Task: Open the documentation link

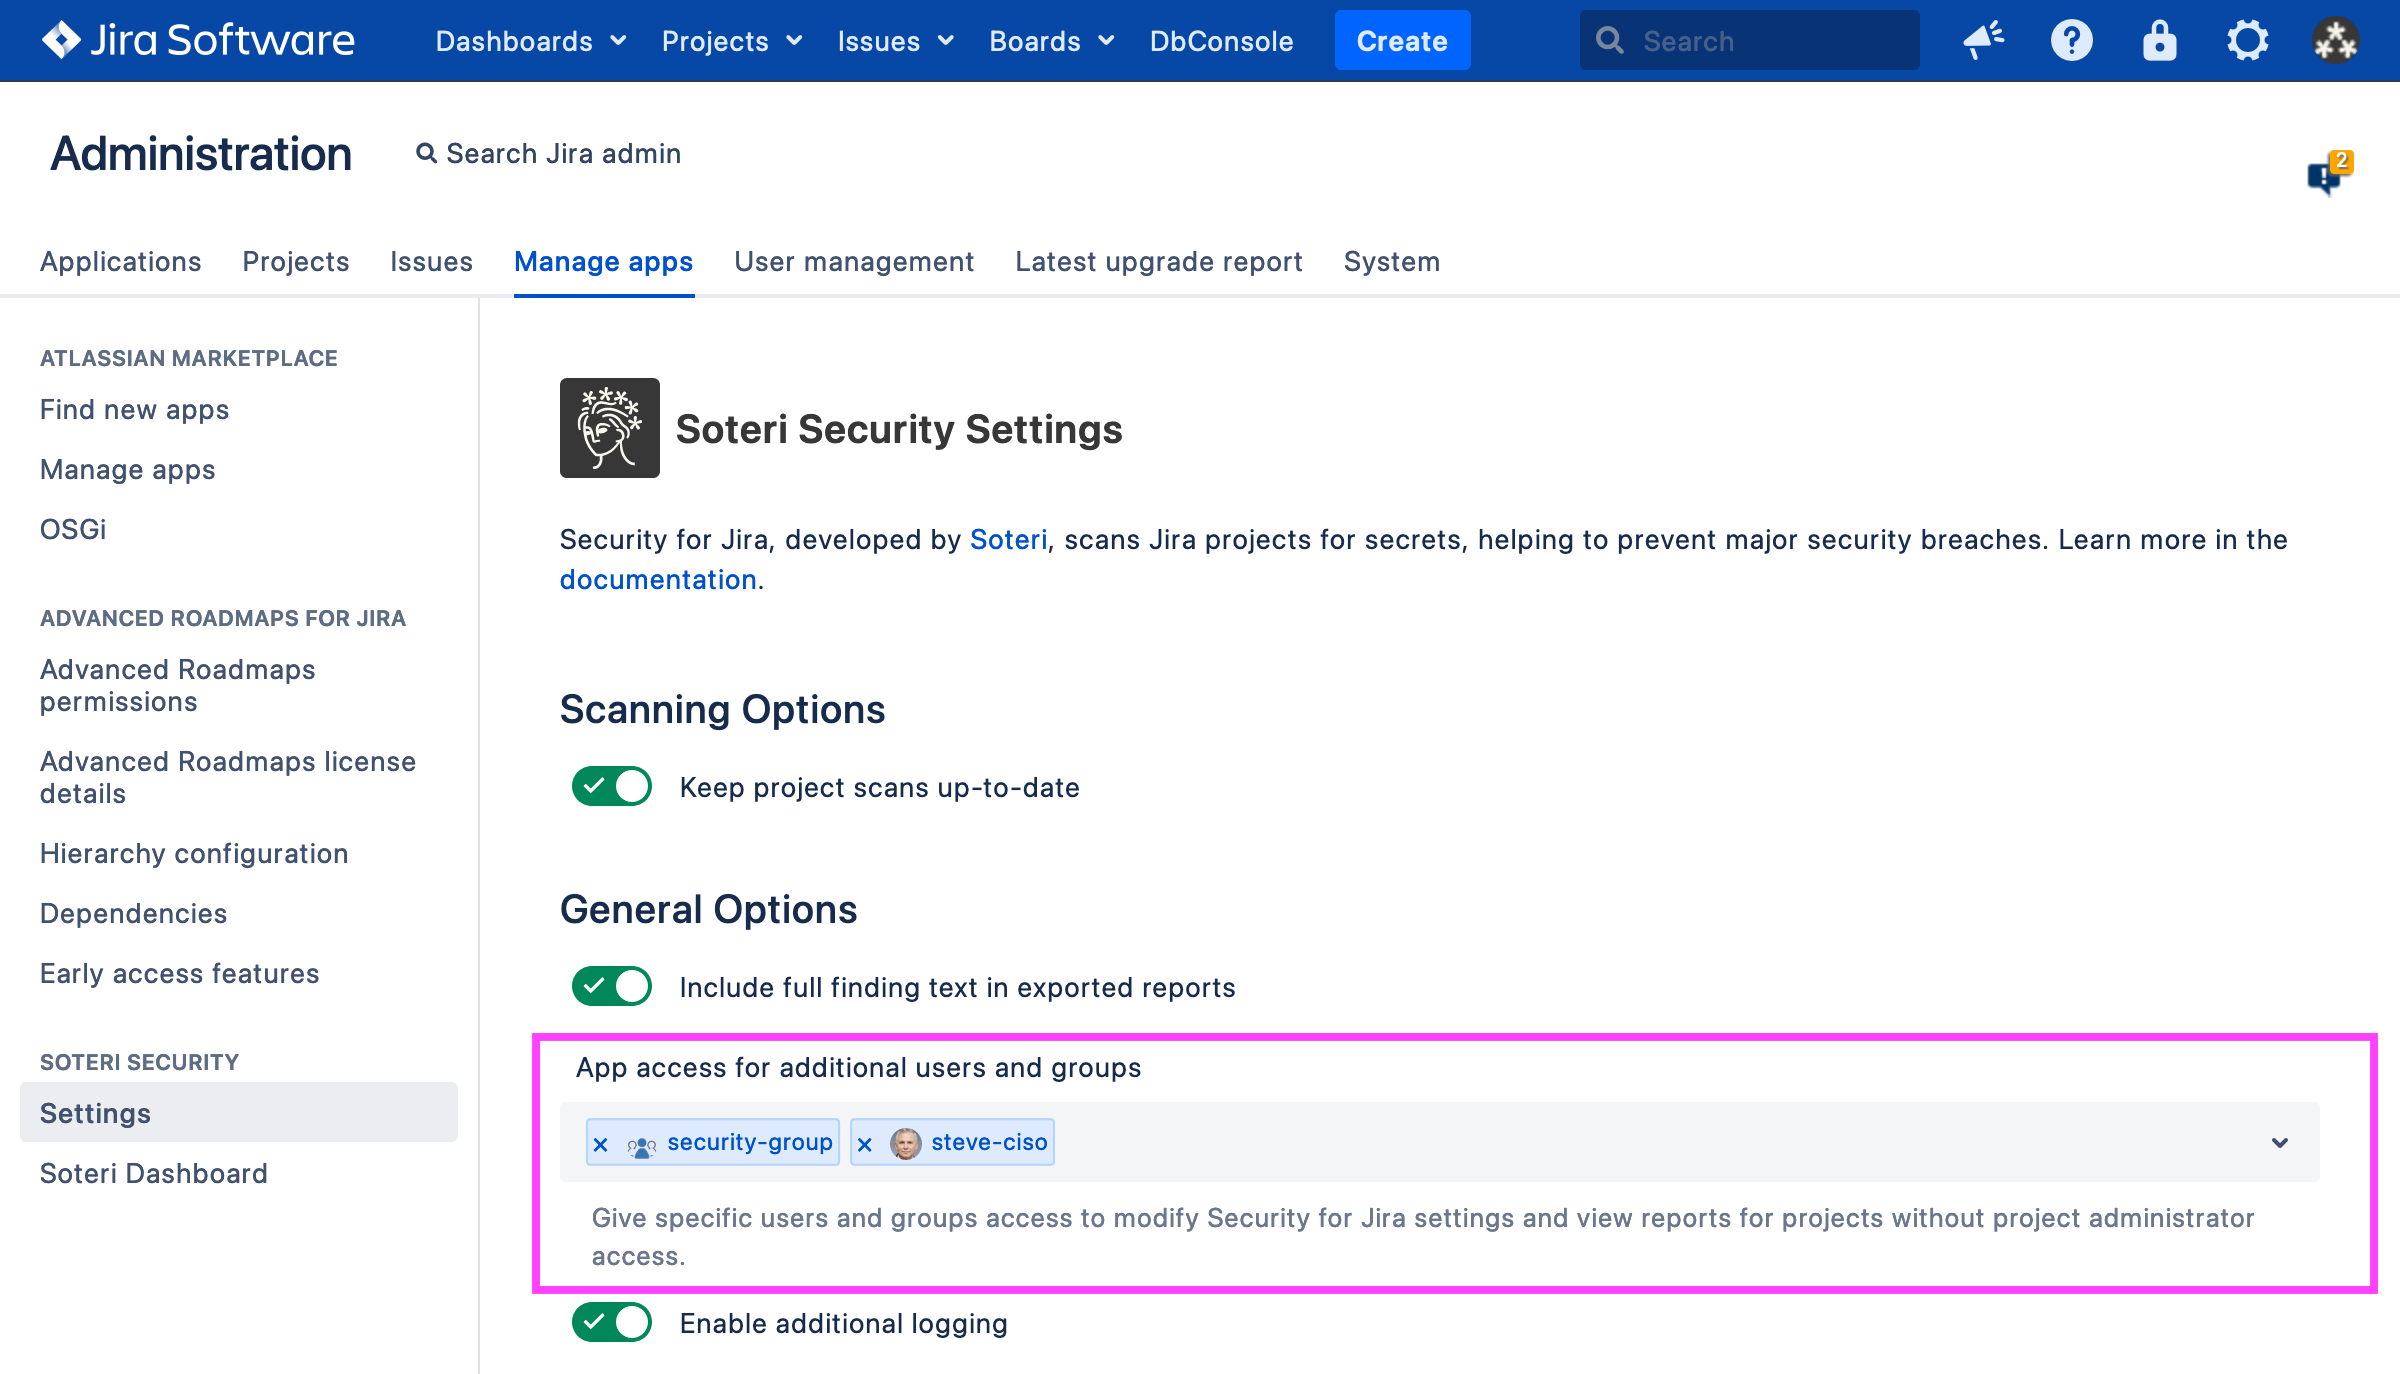Action: point(657,580)
